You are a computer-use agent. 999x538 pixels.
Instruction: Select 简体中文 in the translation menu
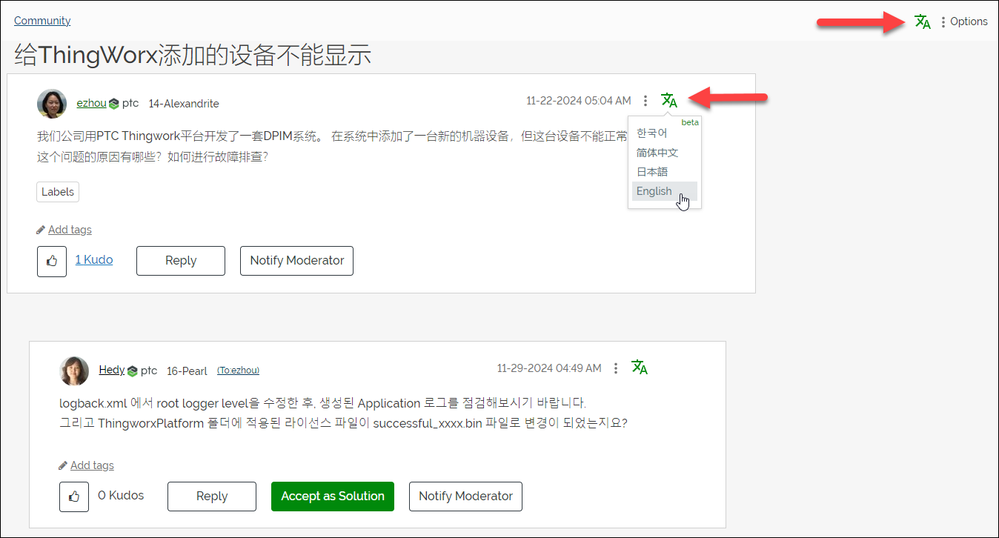657,153
